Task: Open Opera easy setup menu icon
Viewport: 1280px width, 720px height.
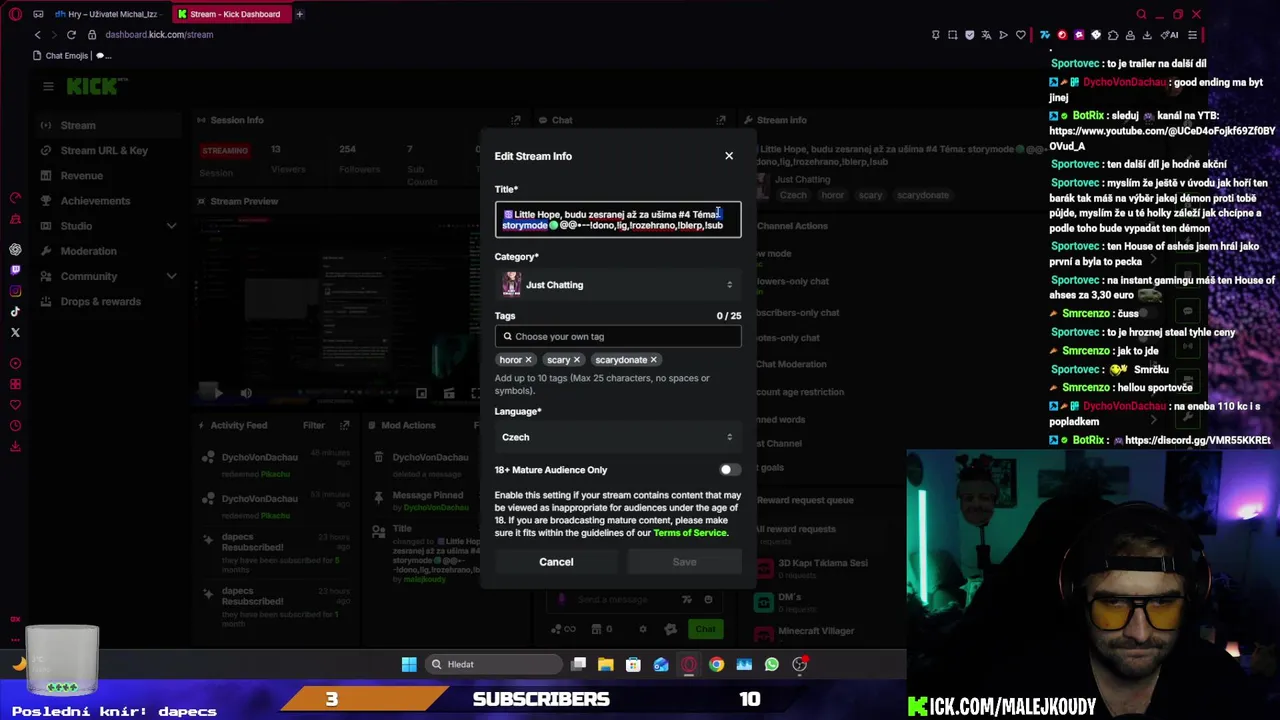Action: tap(1192, 35)
